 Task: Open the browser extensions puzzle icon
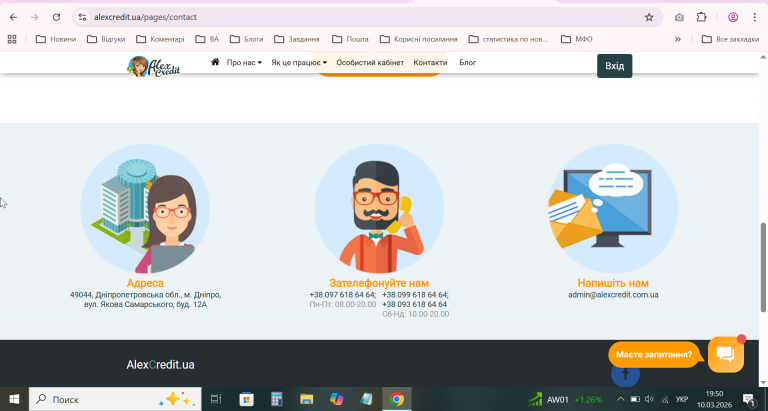point(701,17)
